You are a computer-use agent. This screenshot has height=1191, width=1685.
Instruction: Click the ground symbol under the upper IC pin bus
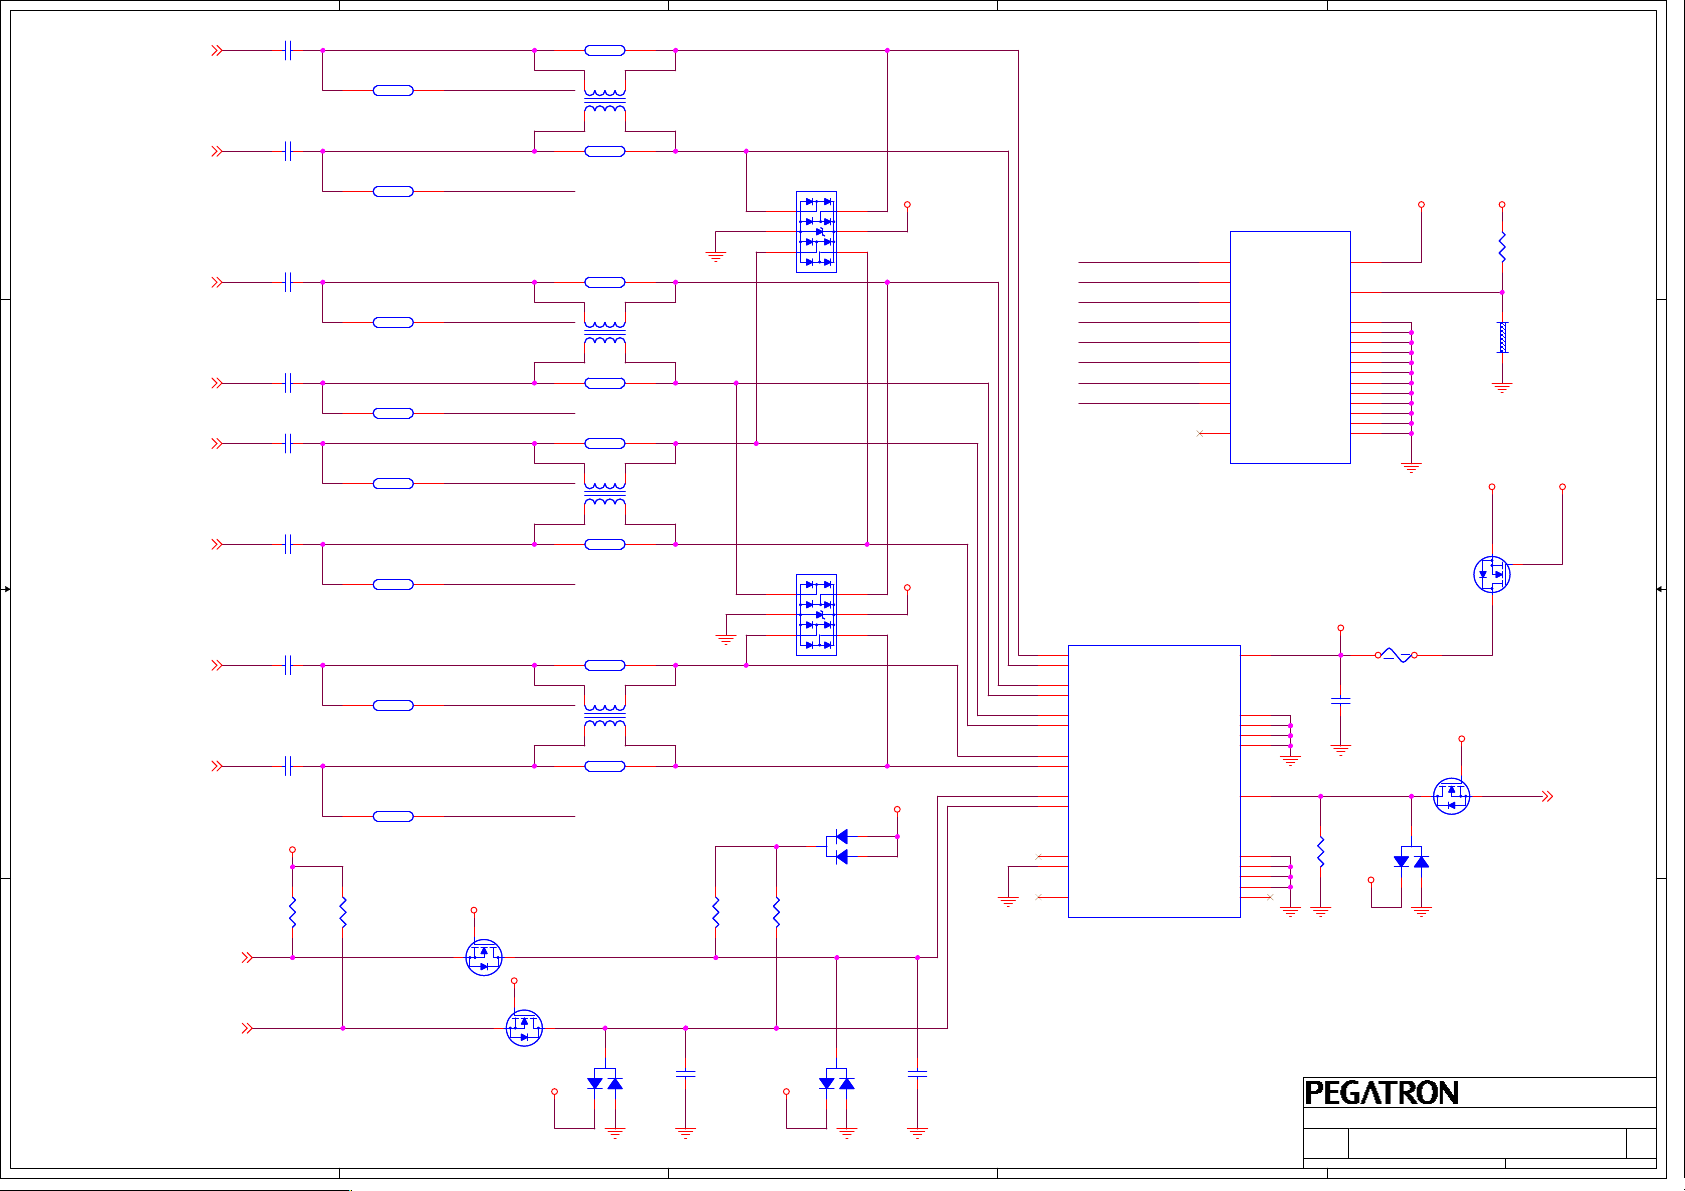click(x=1411, y=467)
